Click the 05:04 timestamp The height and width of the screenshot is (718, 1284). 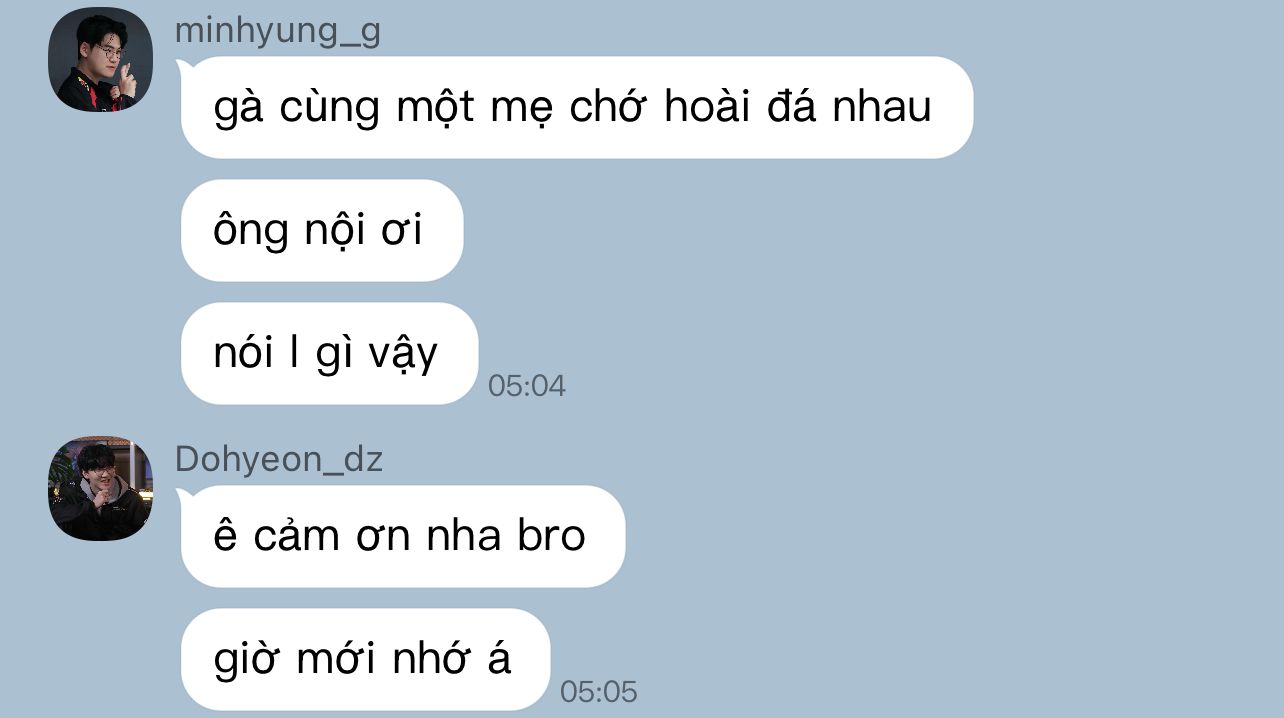(527, 386)
